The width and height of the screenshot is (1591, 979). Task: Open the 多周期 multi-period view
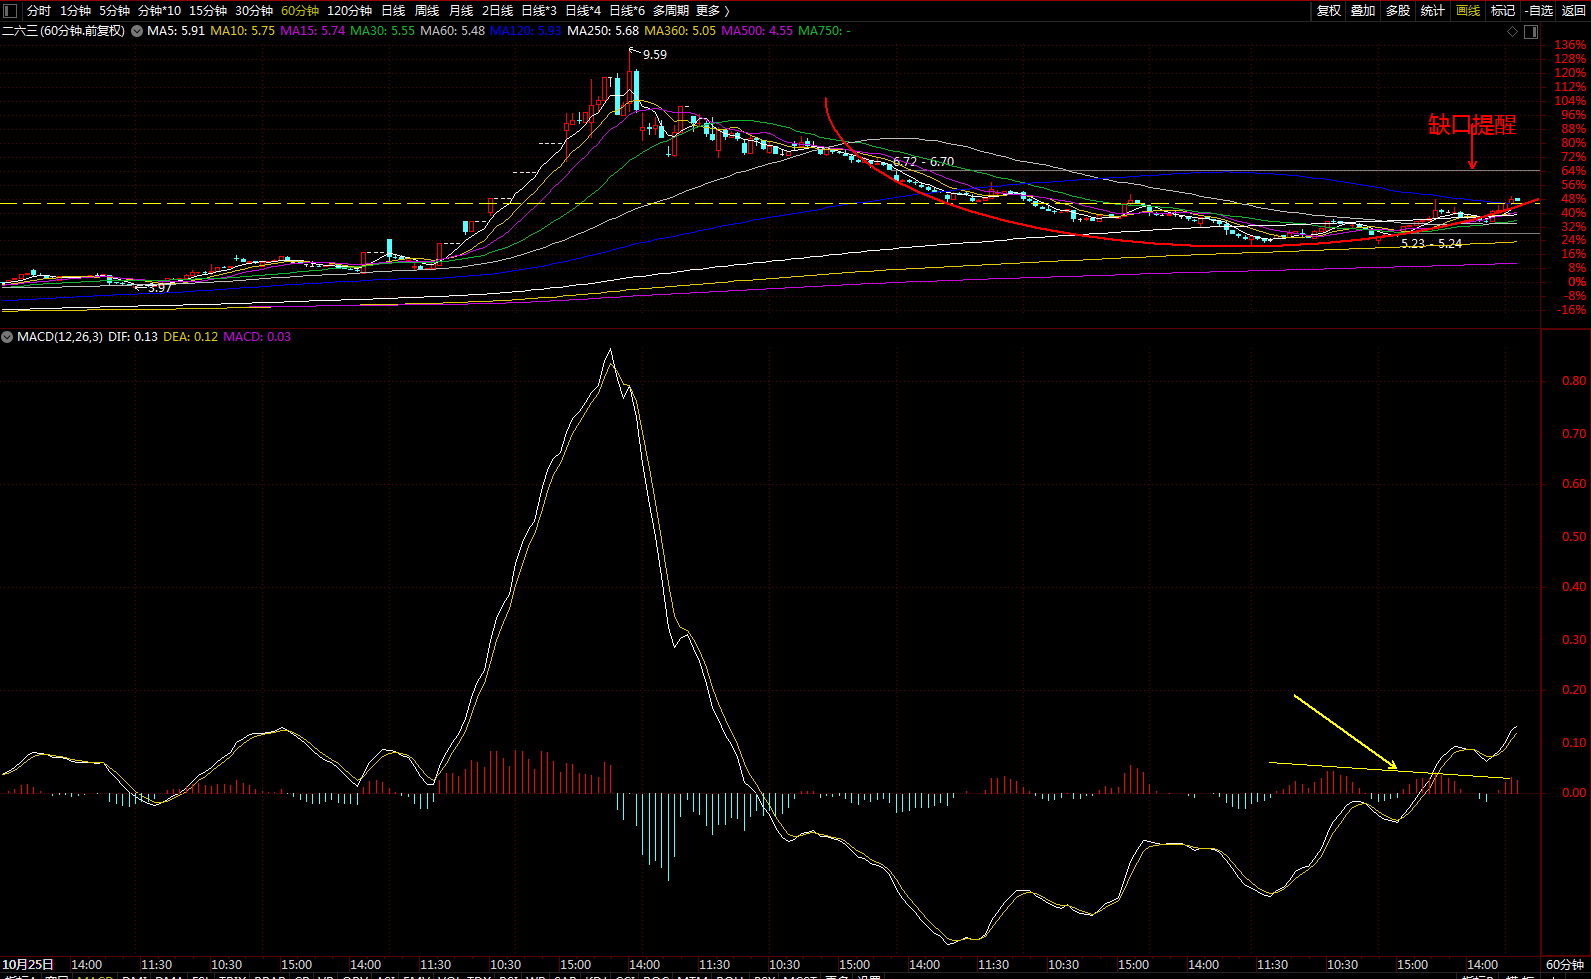671,10
